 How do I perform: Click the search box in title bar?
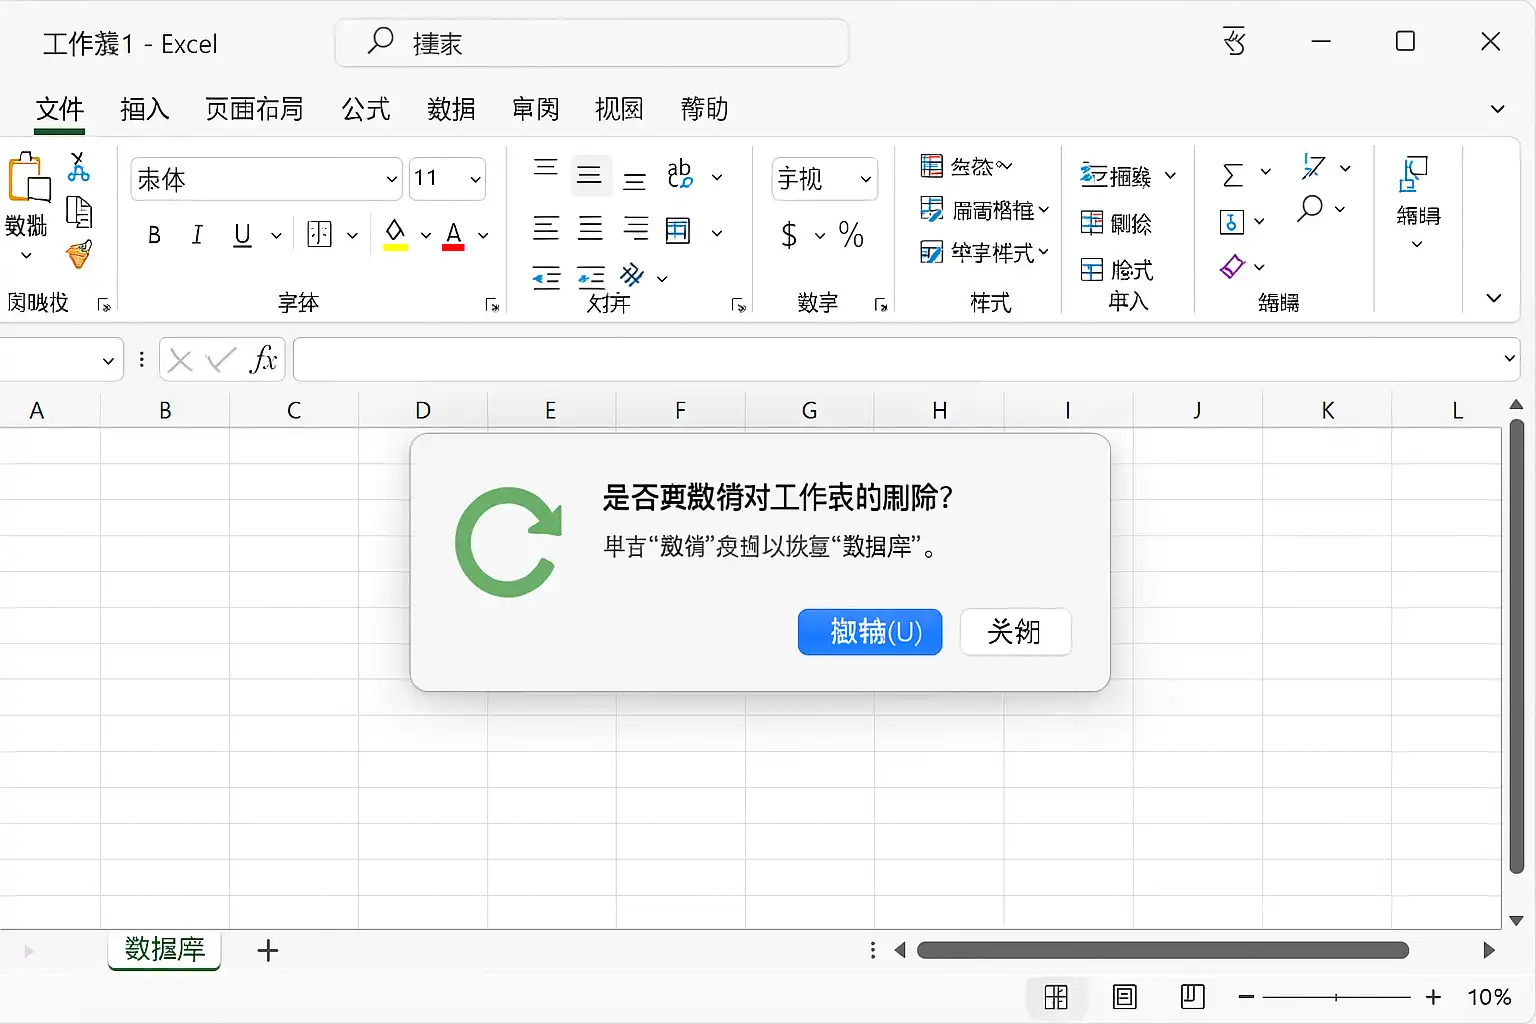pos(592,43)
